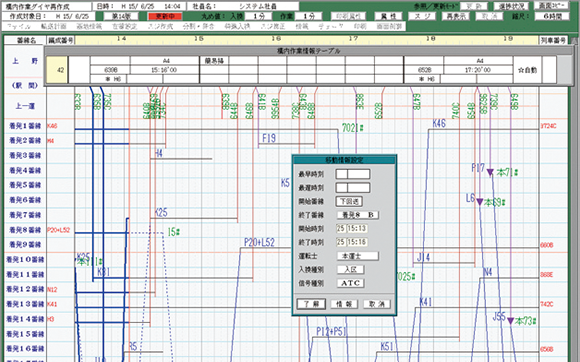Open the 終了番線 番発8 B selector
Screen dimensions: 580x362
pyautogui.click(x=357, y=215)
